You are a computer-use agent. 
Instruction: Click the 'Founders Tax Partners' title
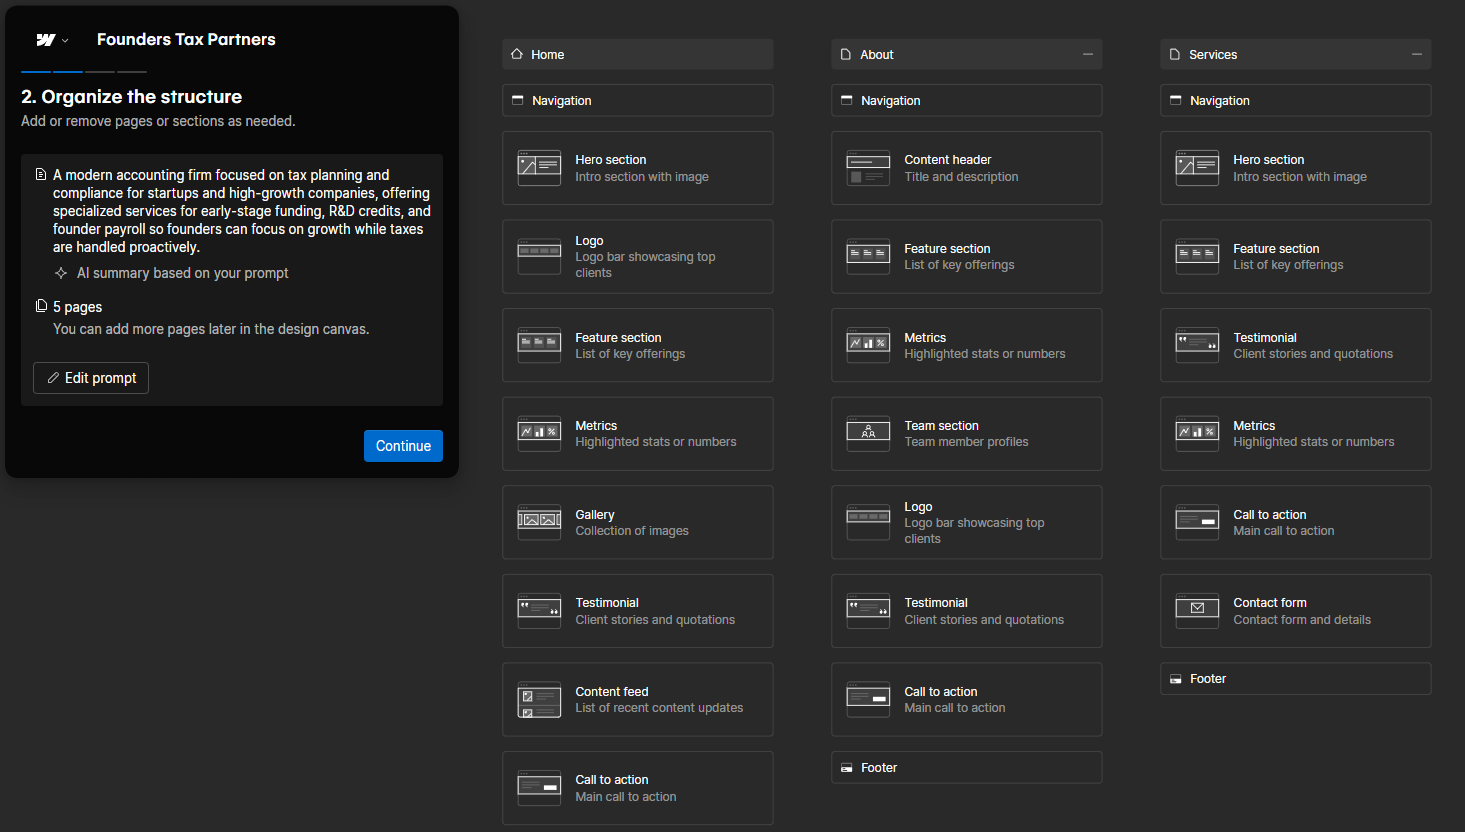186,40
